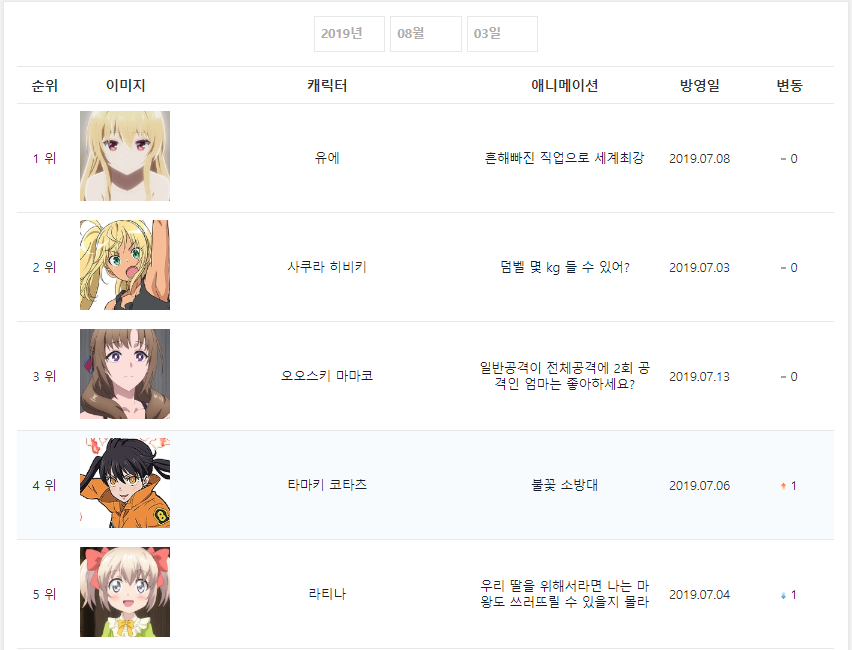The image size is (852, 650).
Task: Click the 캐릭터 column header
Action: tap(327, 85)
